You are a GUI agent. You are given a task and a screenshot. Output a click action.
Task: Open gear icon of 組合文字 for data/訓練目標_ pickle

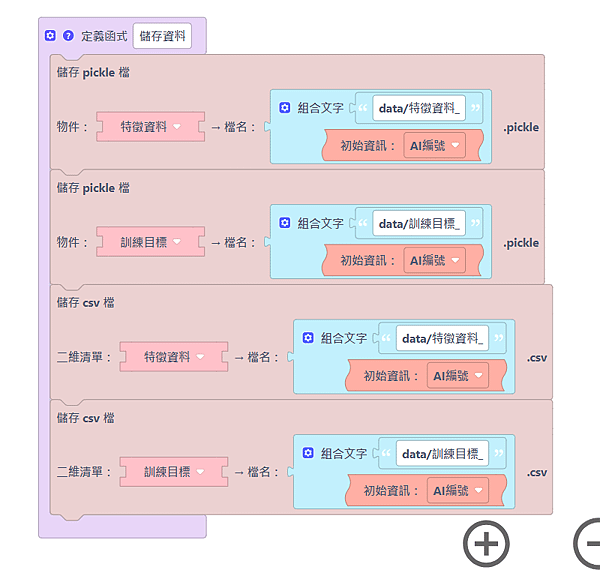tap(284, 223)
